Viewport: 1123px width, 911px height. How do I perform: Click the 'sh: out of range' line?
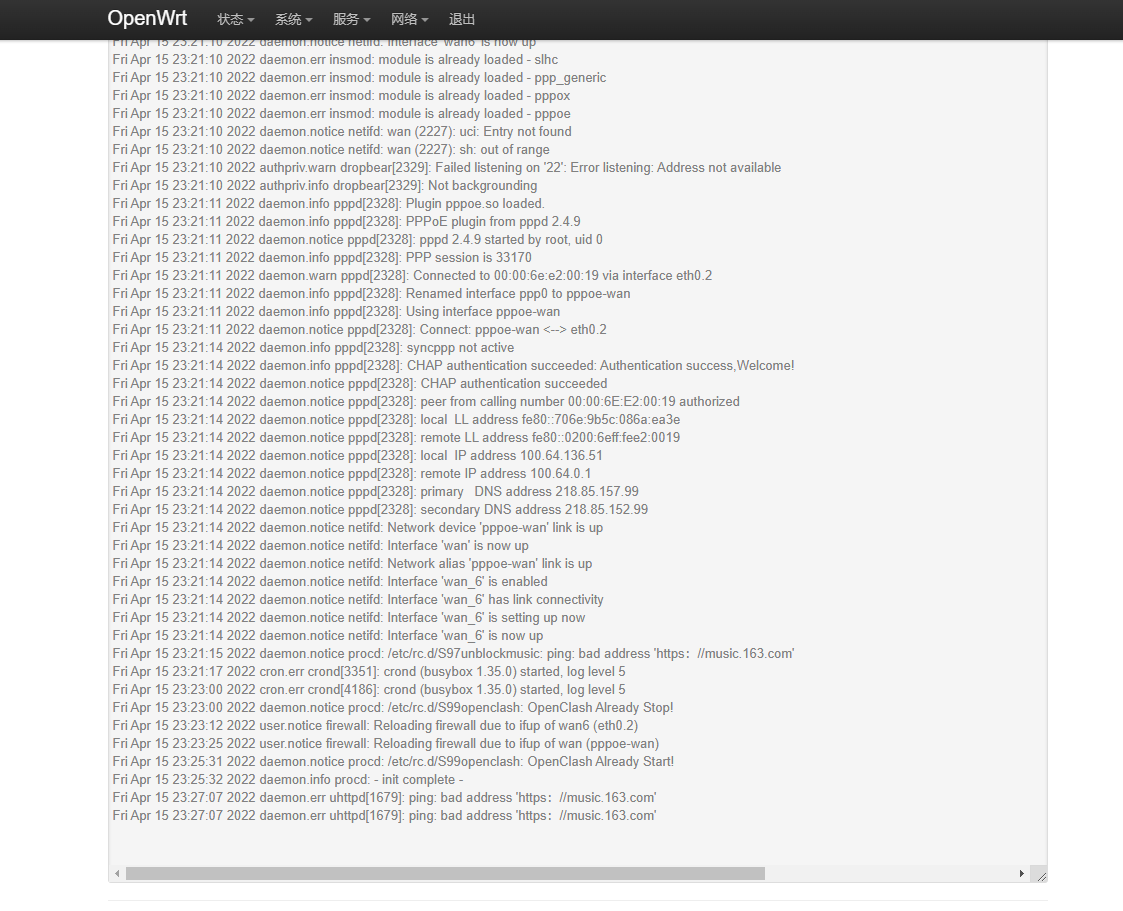(331, 149)
